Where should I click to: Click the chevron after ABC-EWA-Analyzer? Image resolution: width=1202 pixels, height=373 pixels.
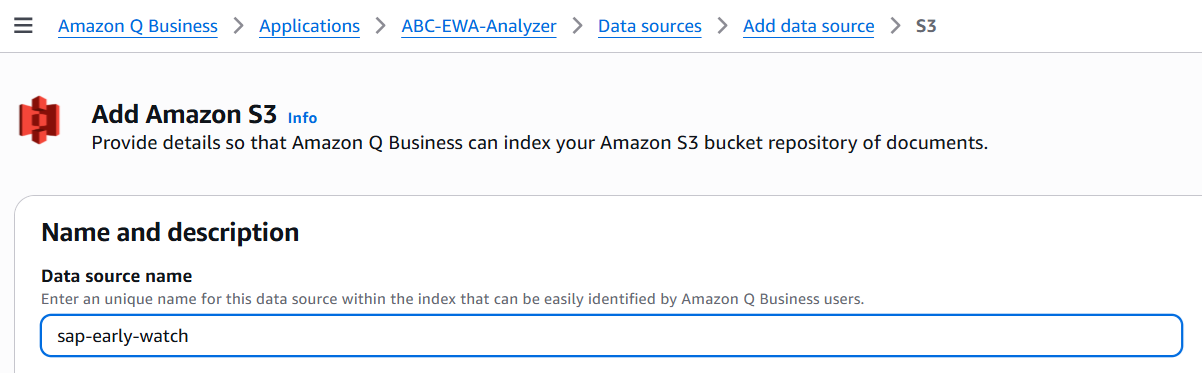click(578, 26)
